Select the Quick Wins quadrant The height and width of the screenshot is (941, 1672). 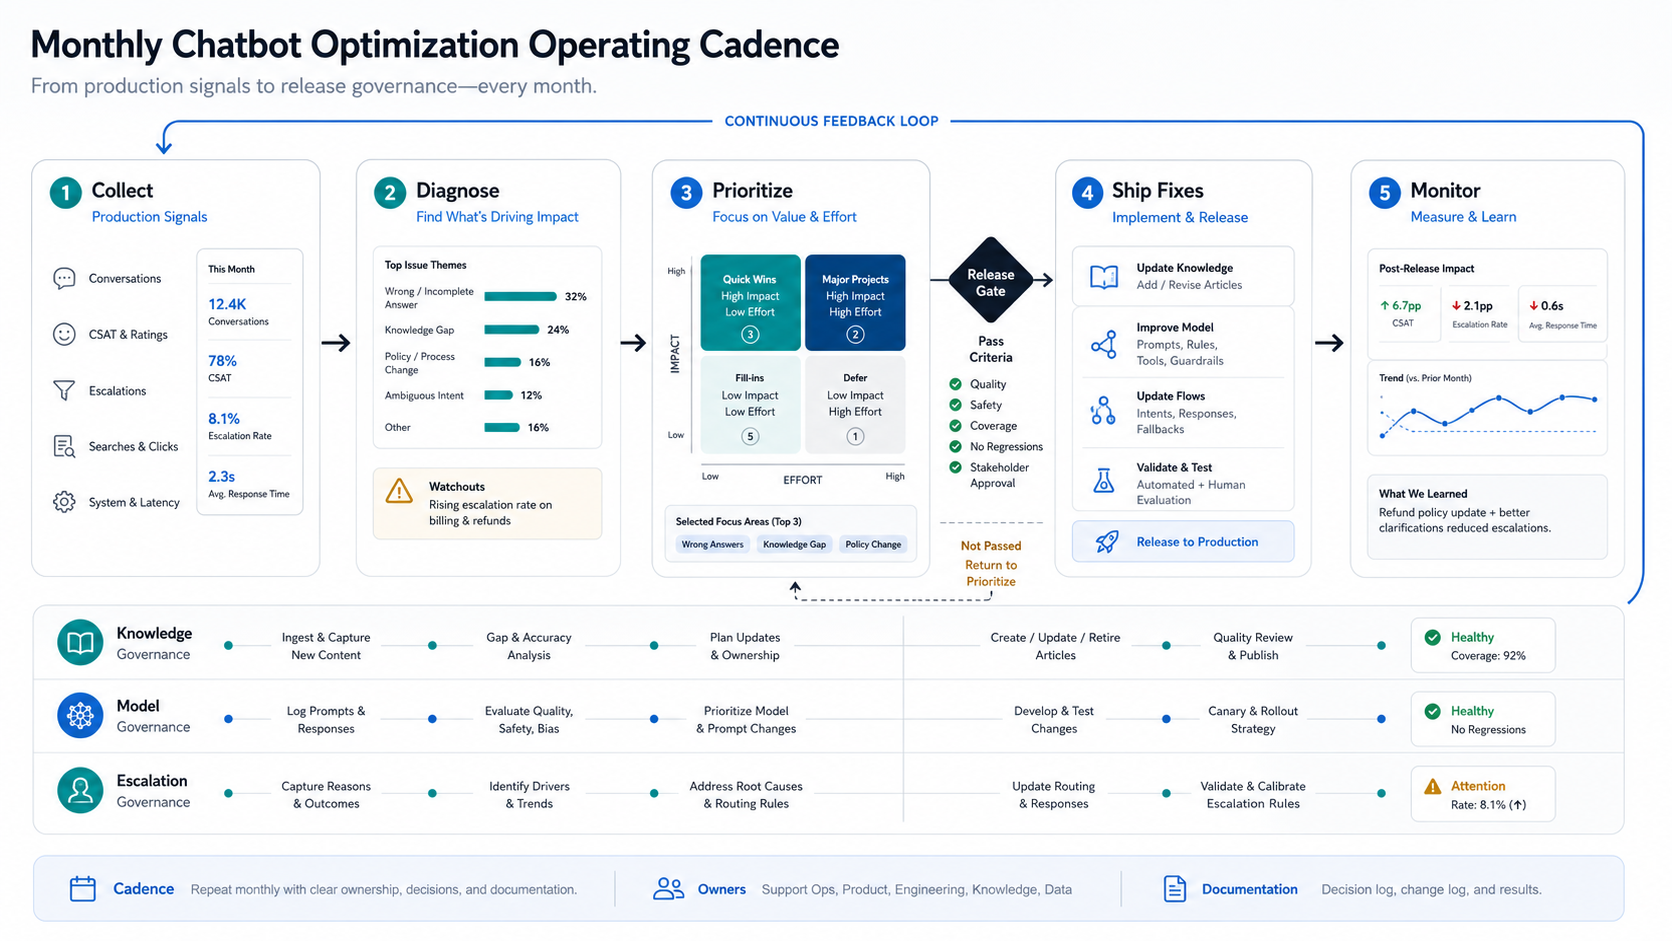click(x=750, y=303)
